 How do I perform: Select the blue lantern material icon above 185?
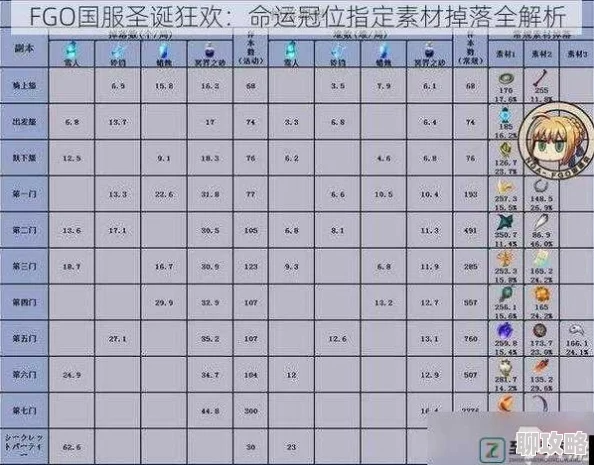point(505,114)
